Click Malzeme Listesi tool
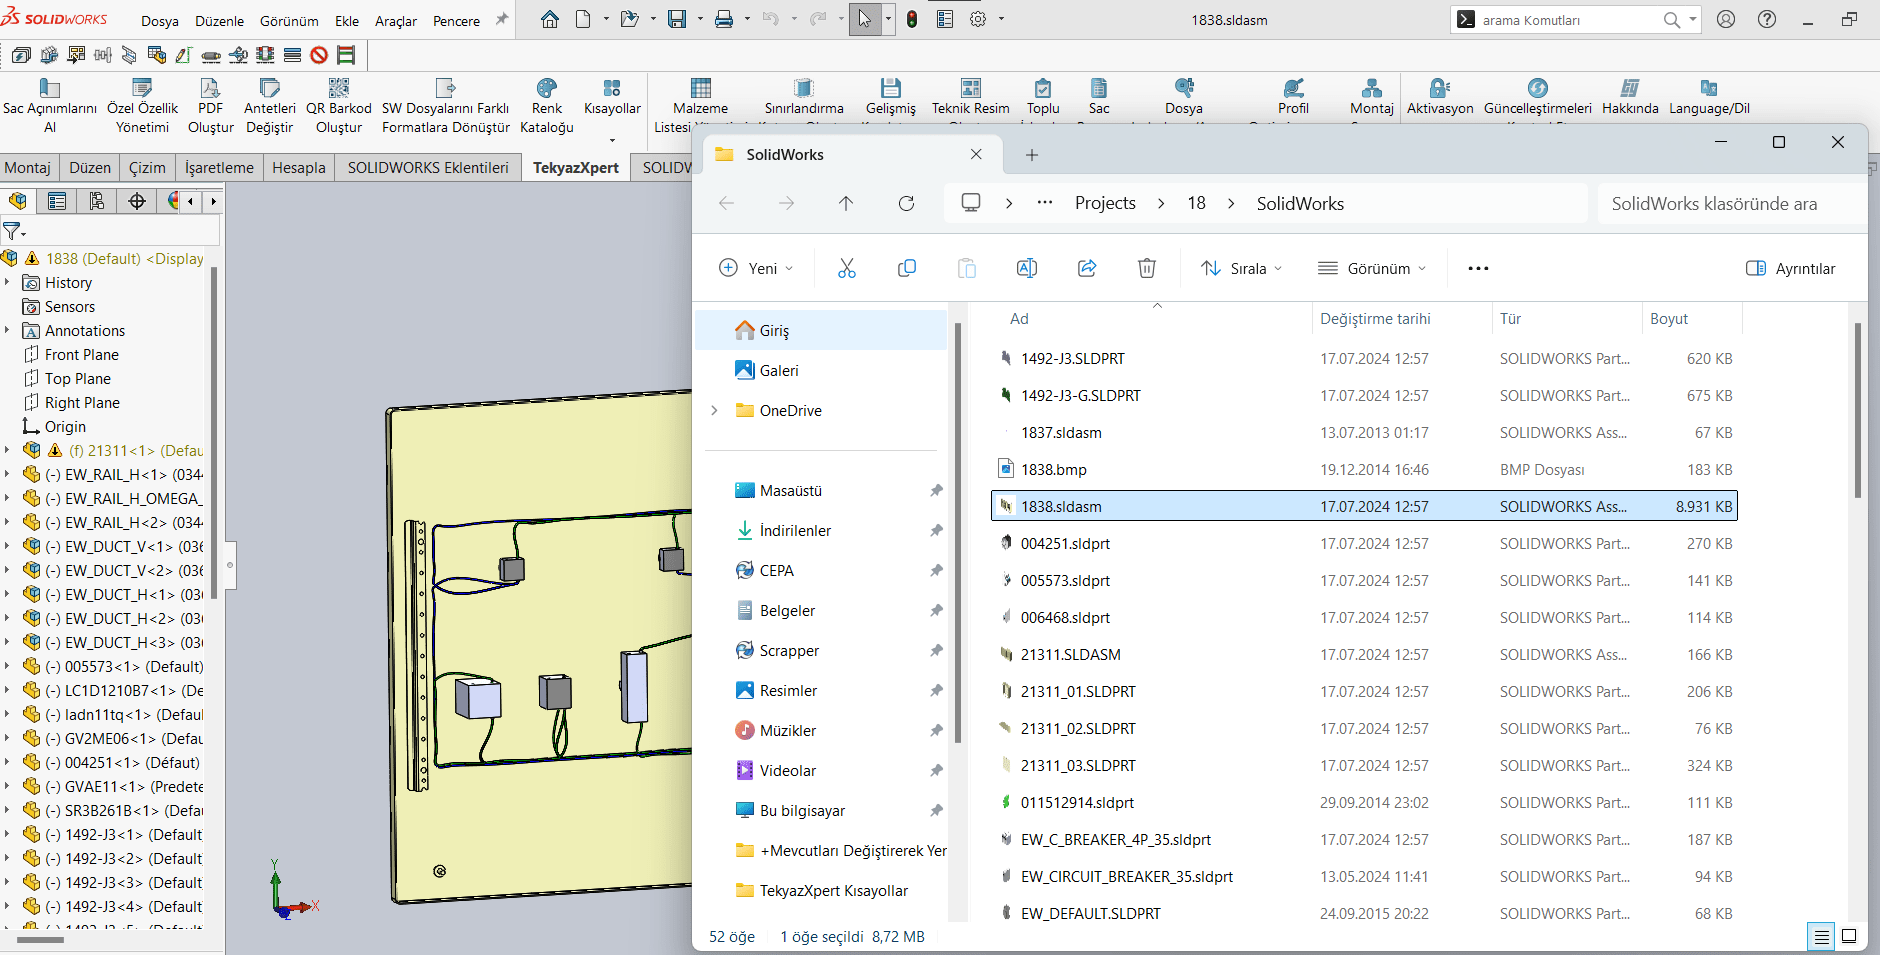1880x955 pixels. pyautogui.click(x=700, y=106)
